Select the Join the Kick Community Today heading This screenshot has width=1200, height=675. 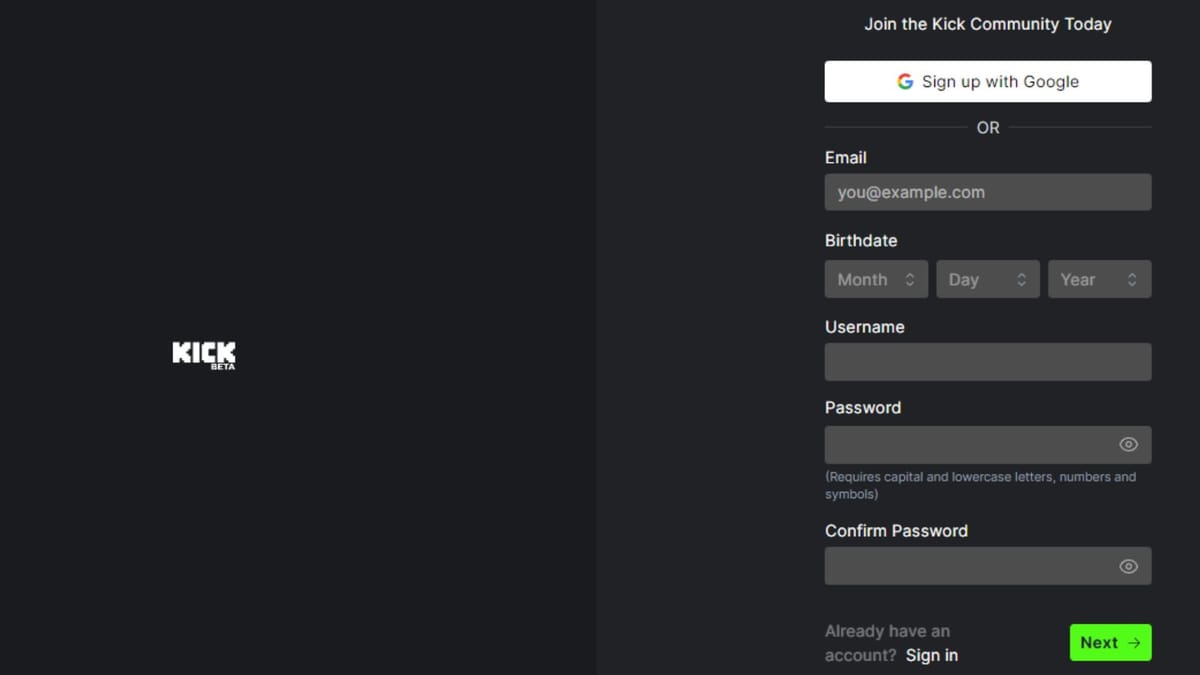point(988,23)
